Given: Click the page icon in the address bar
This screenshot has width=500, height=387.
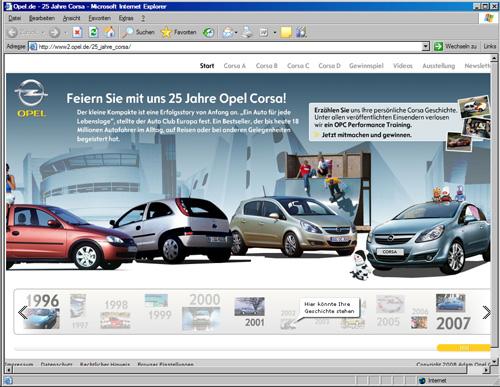Looking at the screenshot, I should (x=33, y=47).
